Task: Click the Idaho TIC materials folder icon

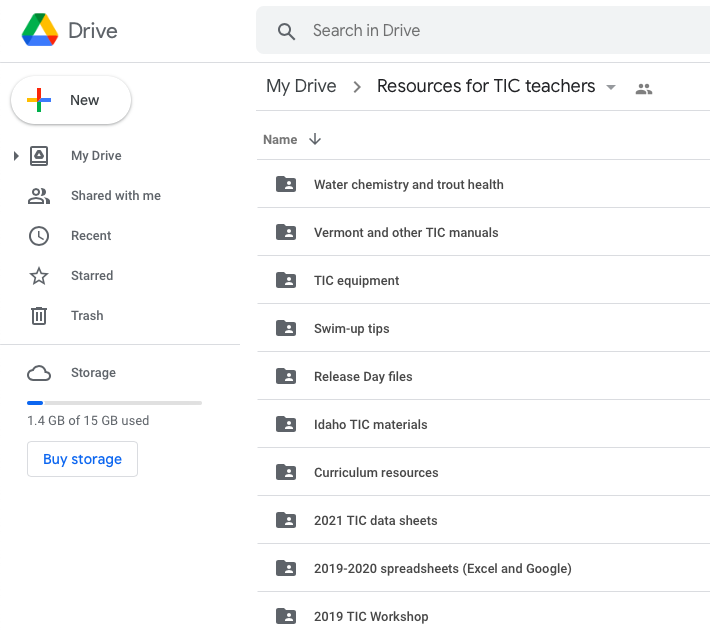Action: click(286, 424)
